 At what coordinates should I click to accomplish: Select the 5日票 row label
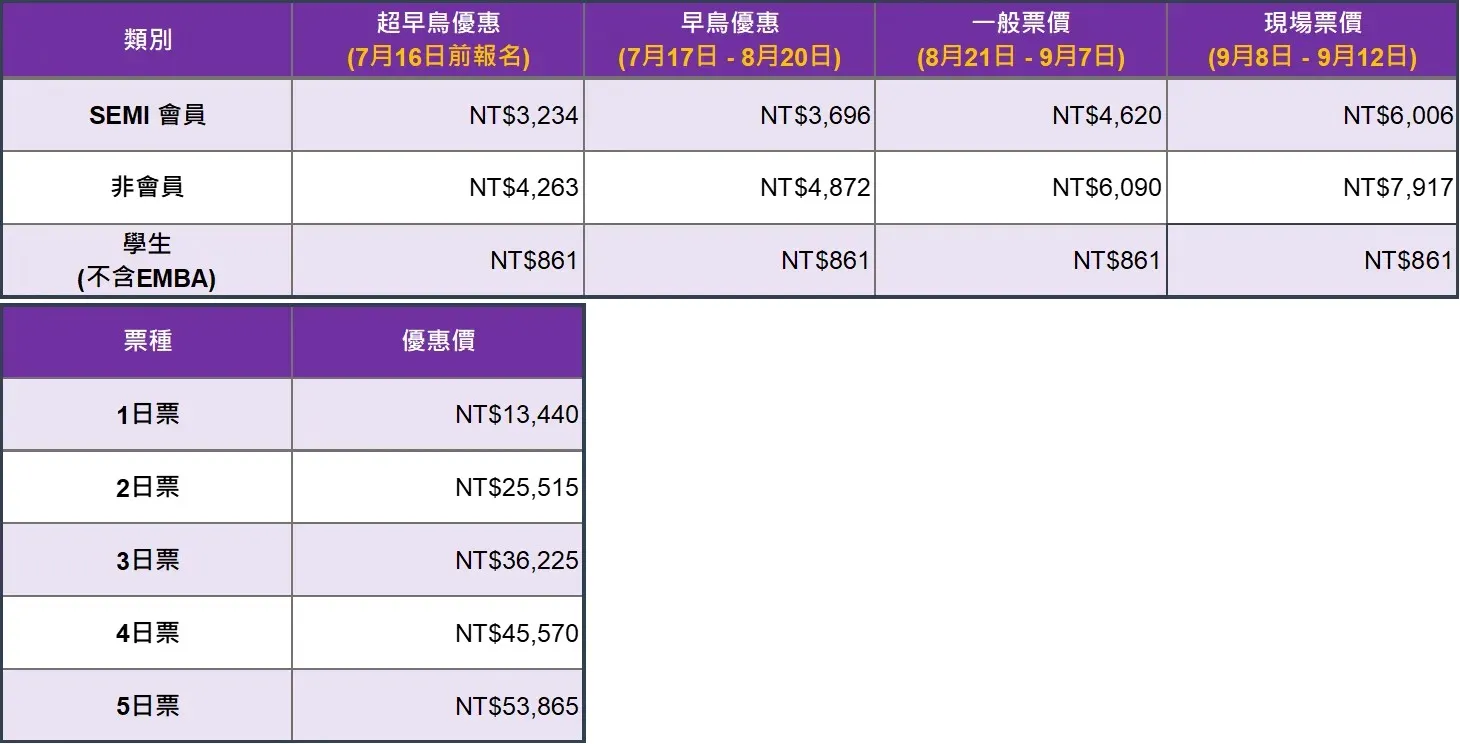[x=147, y=705]
